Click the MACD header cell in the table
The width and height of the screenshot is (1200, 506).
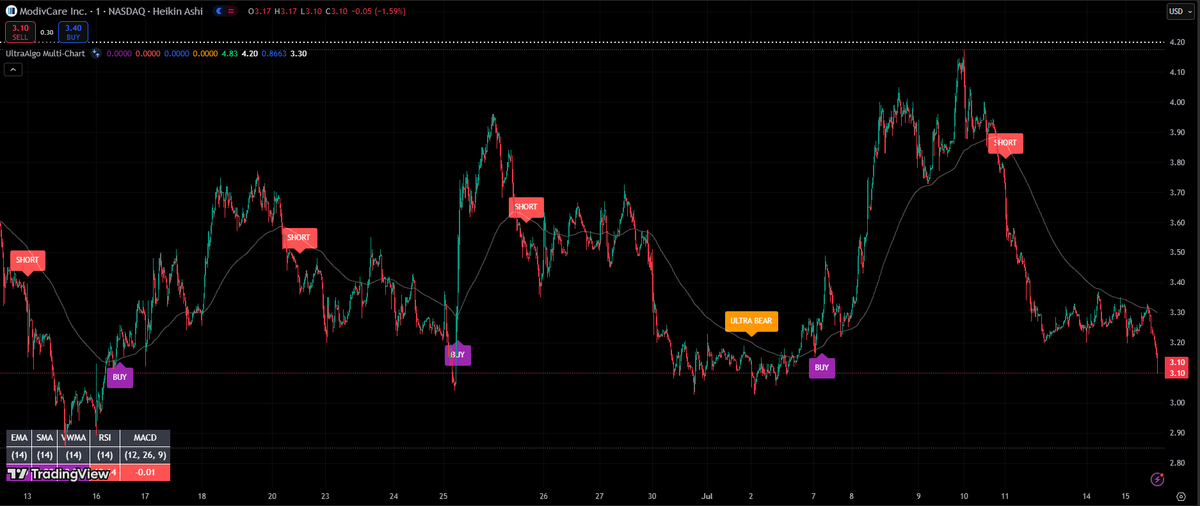tap(144, 438)
